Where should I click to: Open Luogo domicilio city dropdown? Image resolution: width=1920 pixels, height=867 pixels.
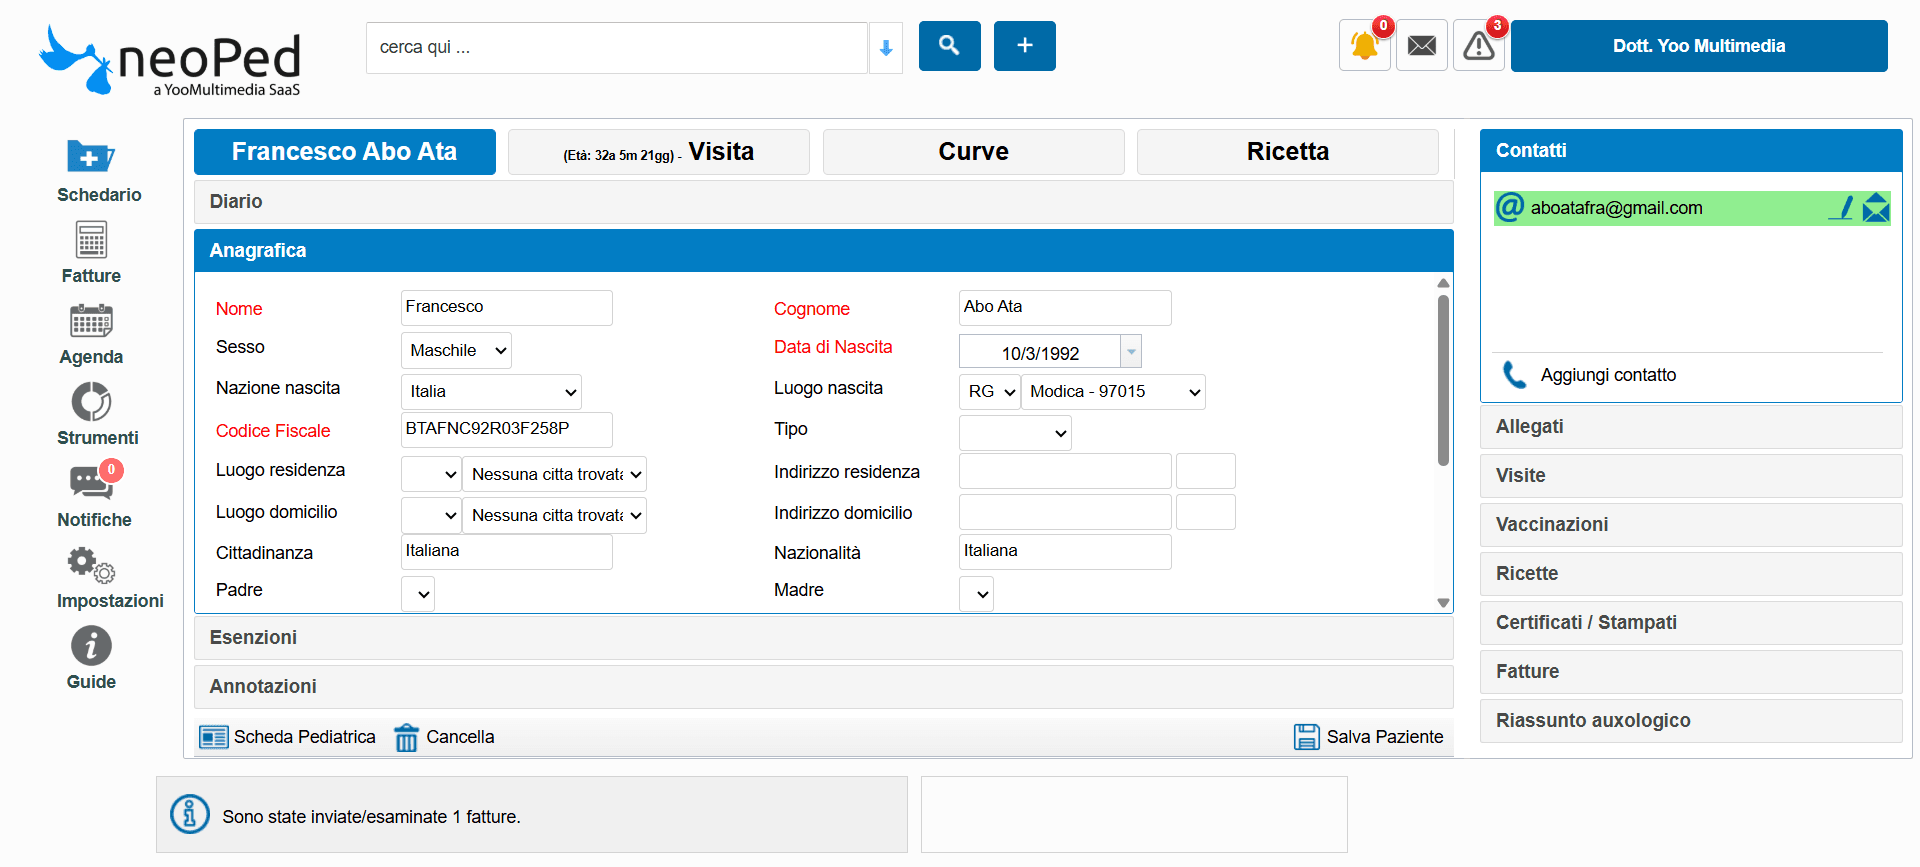pos(554,515)
